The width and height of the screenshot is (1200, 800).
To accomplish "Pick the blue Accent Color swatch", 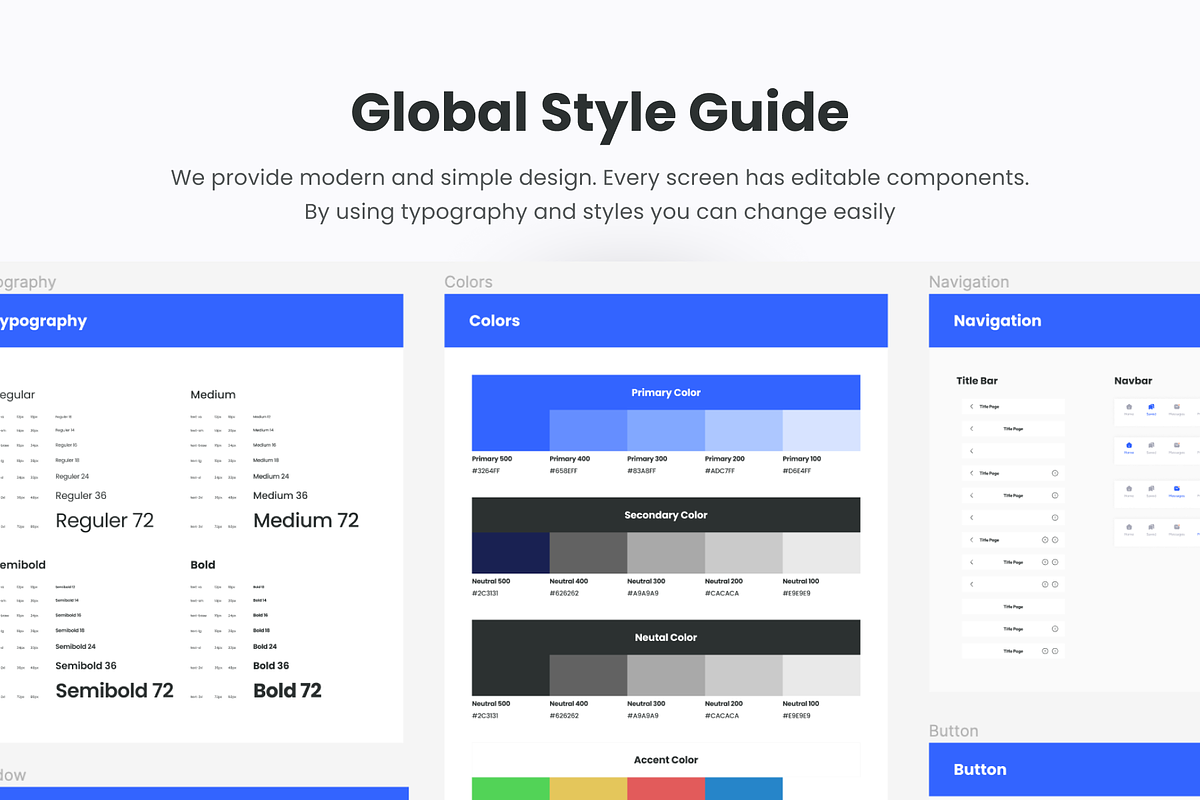I will [x=744, y=788].
